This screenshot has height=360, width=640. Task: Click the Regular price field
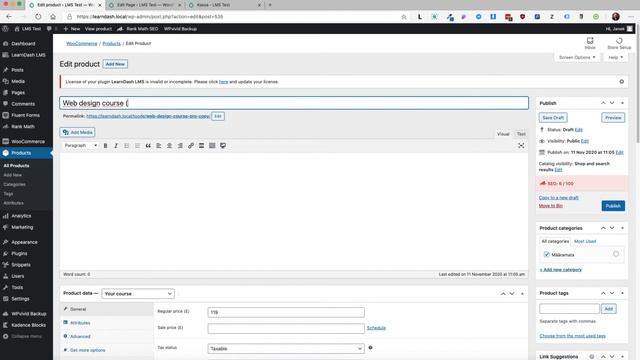pyautogui.click(x=286, y=312)
